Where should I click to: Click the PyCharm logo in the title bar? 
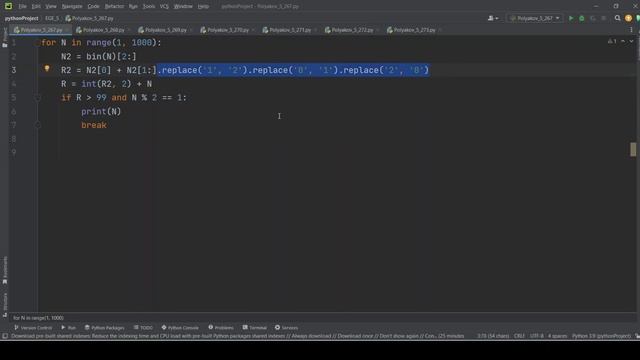8,6
